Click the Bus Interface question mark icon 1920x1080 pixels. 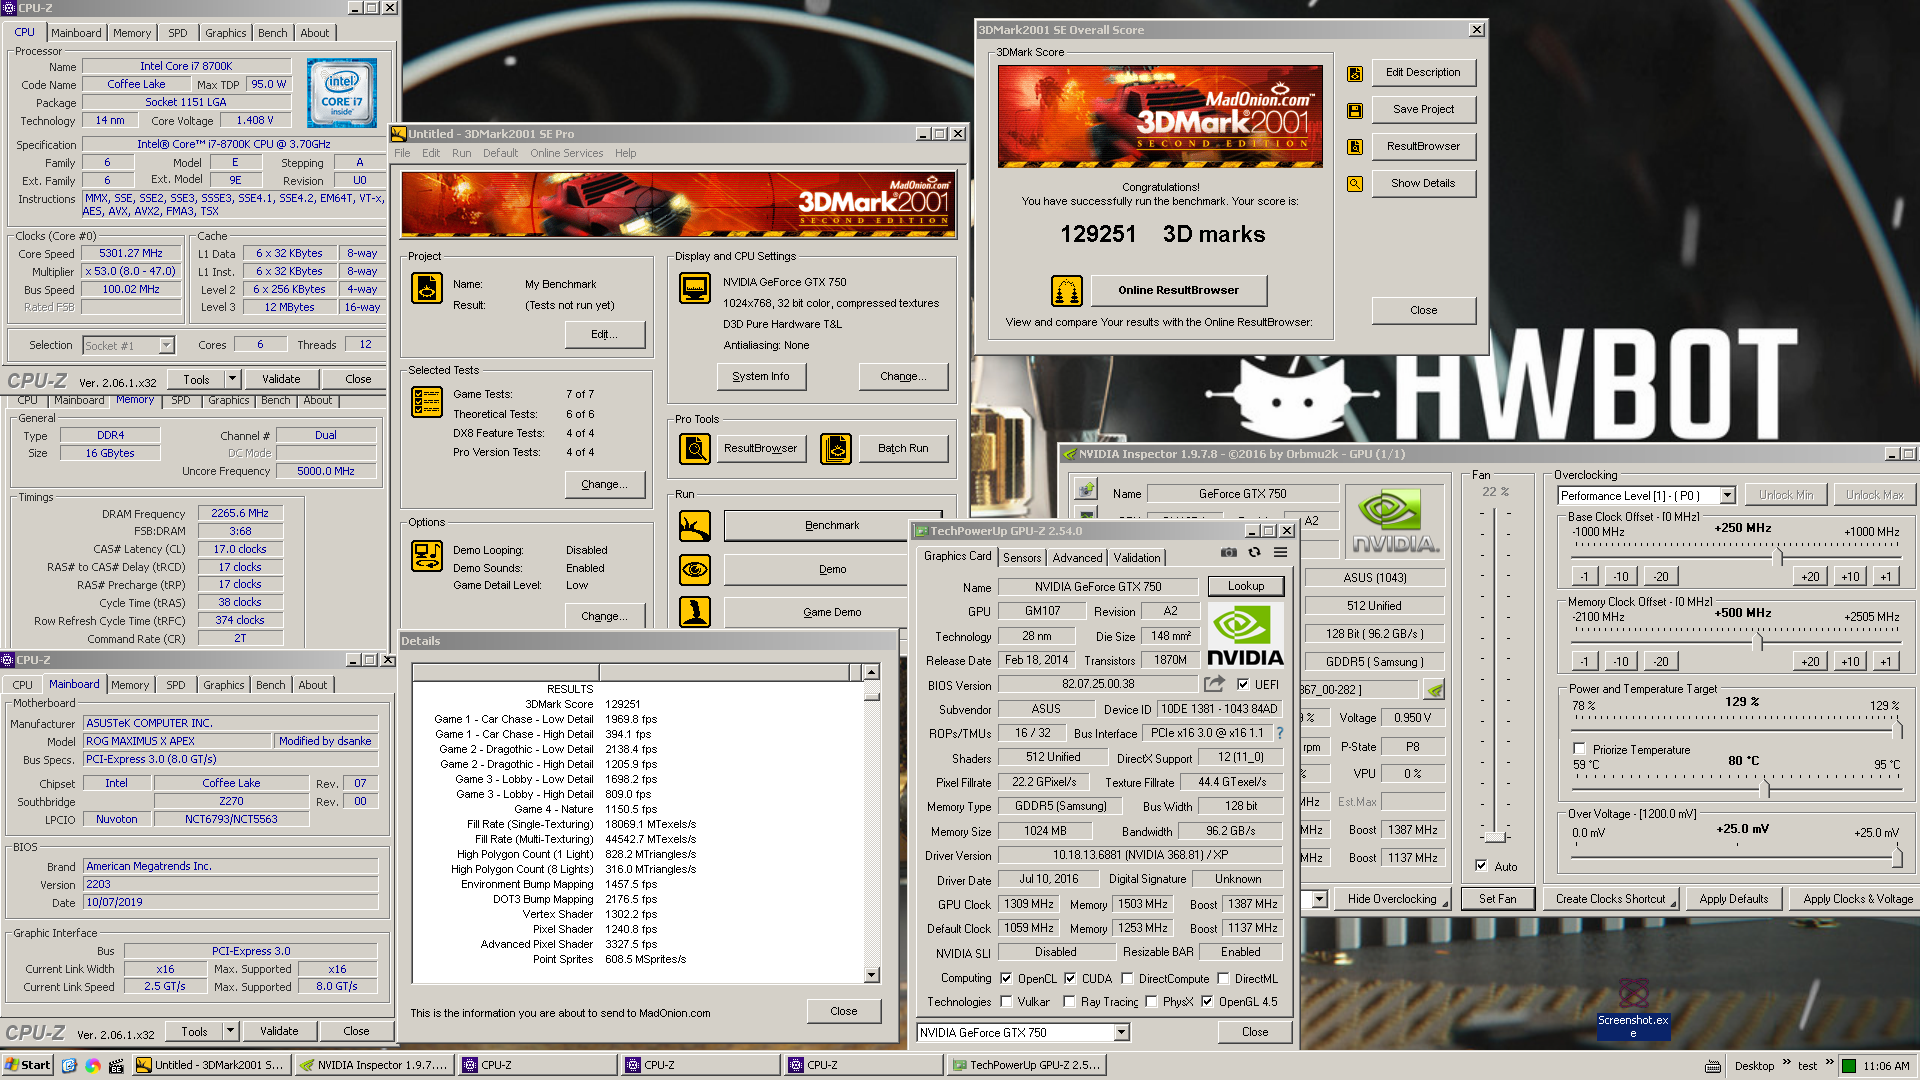[1280, 733]
